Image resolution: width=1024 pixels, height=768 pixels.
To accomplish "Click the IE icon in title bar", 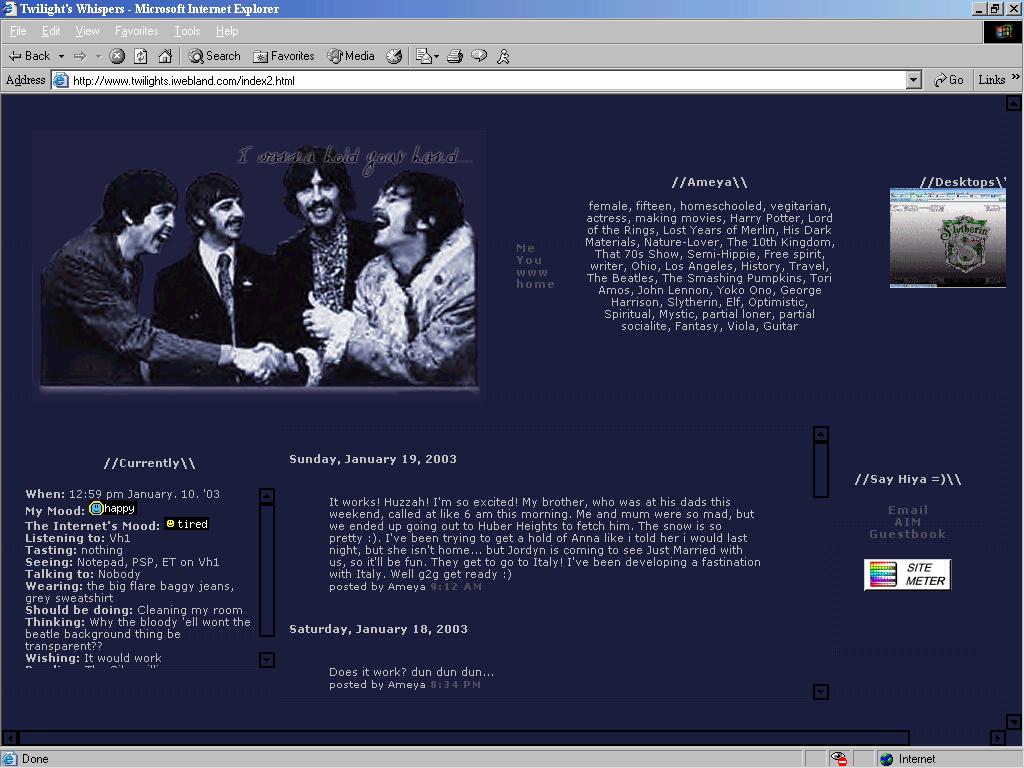I will coord(9,8).
